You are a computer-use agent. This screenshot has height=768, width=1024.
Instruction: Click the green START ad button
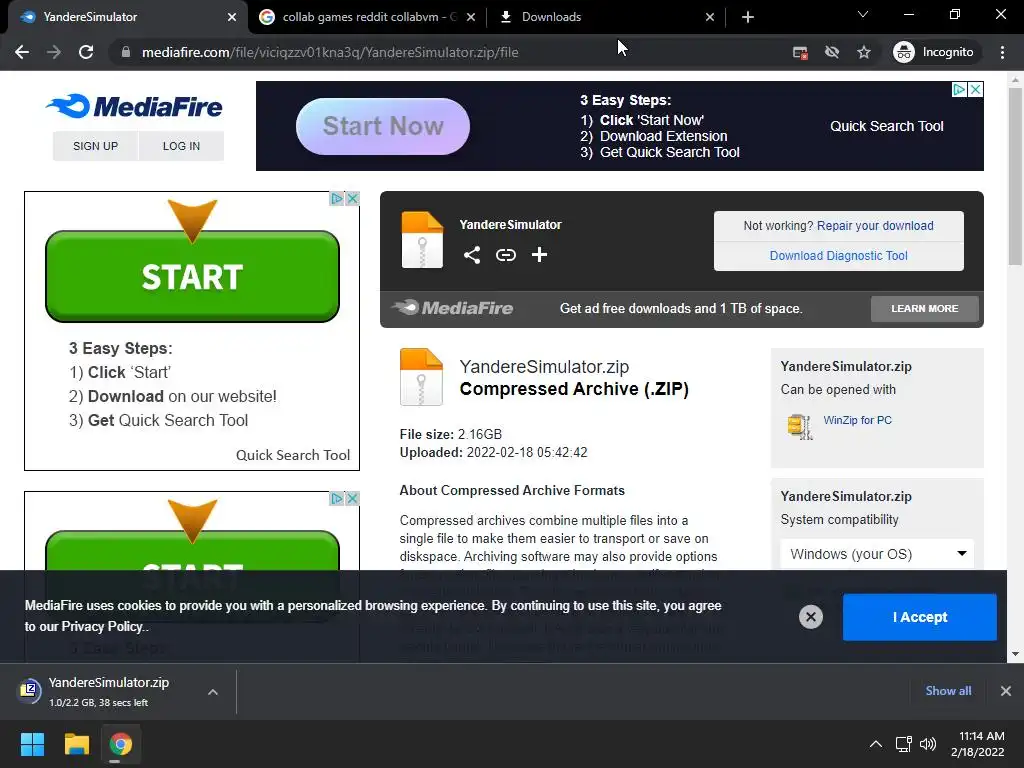pos(192,276)
